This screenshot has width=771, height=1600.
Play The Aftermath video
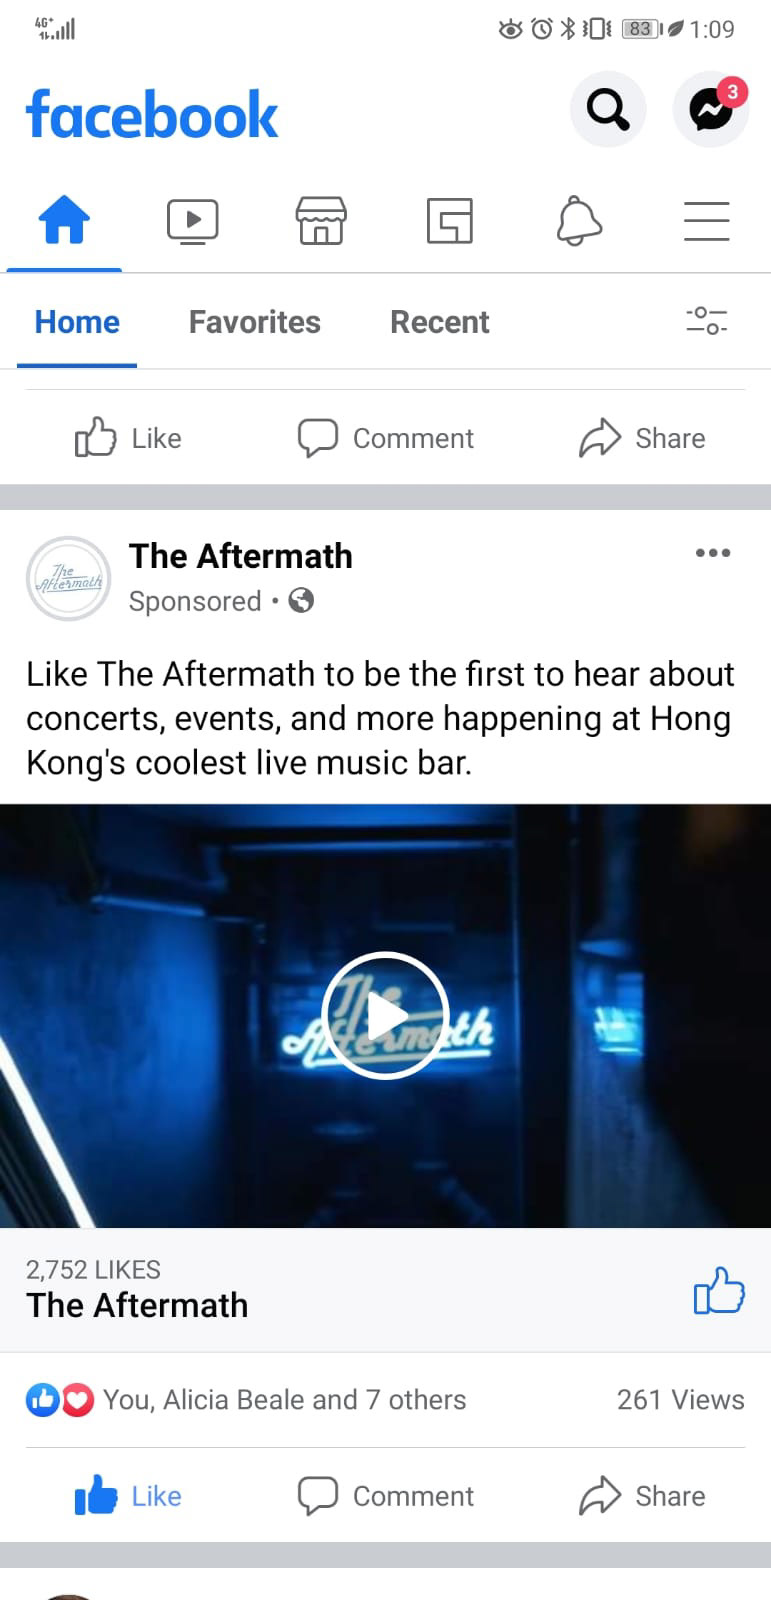tap(385, 1016)
